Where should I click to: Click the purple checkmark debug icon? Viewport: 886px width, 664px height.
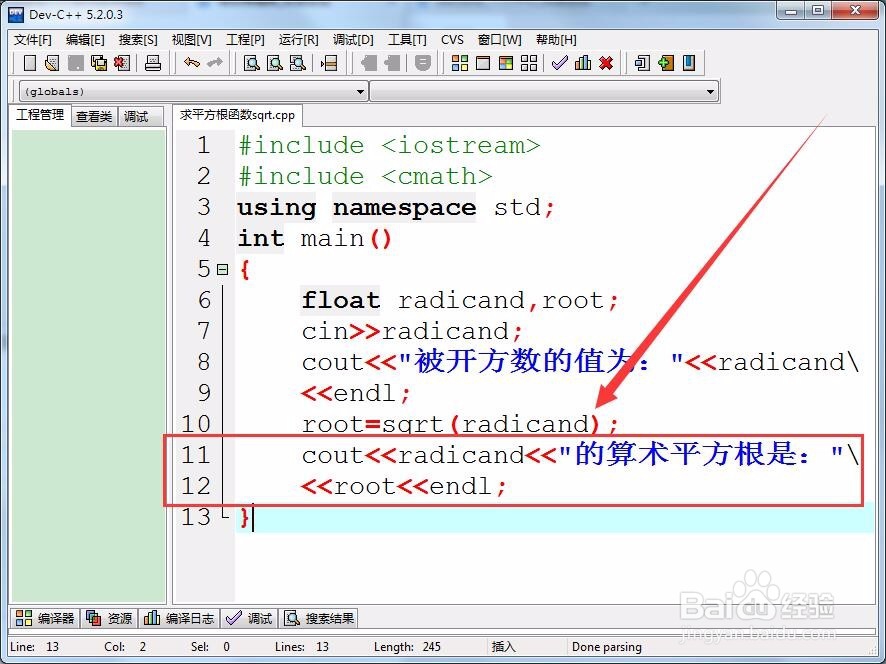tap(559, 63)
